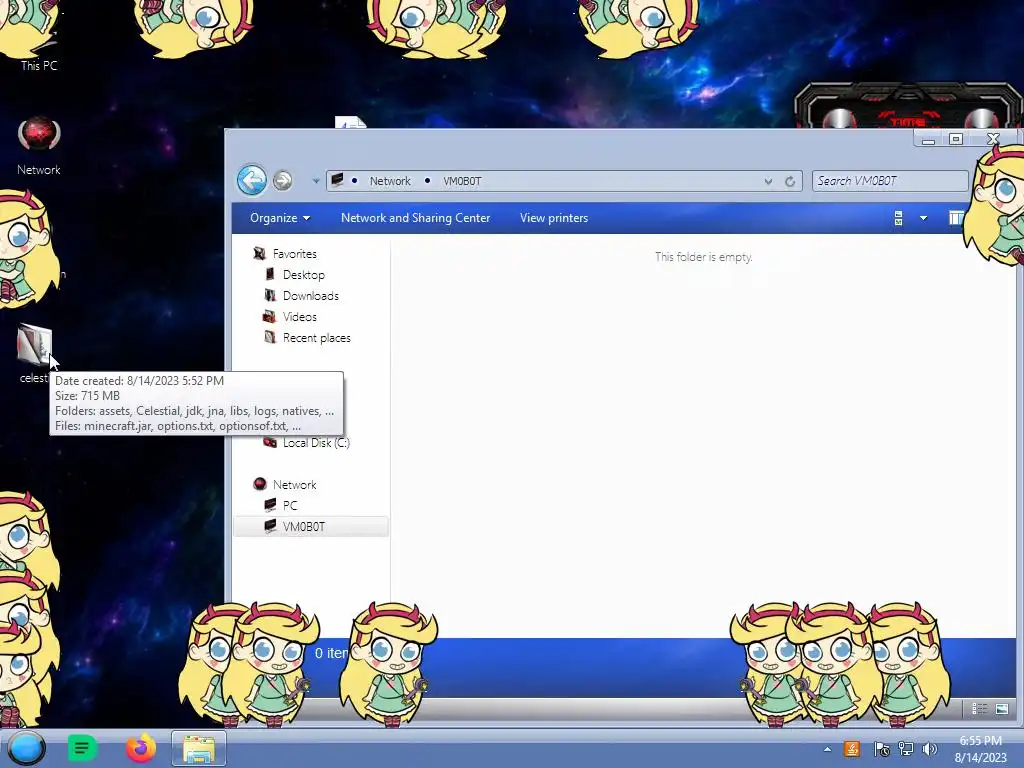Open Network and Sharing Center

(415, 218)
